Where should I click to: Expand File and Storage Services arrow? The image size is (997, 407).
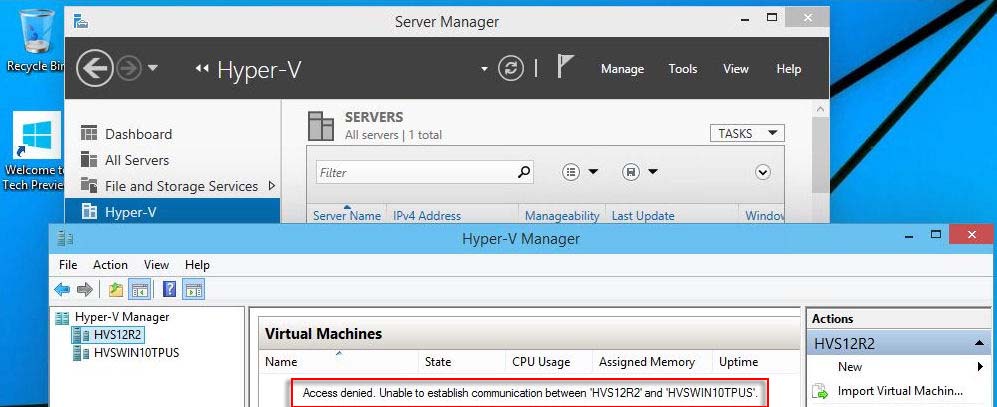click(272, 186)
